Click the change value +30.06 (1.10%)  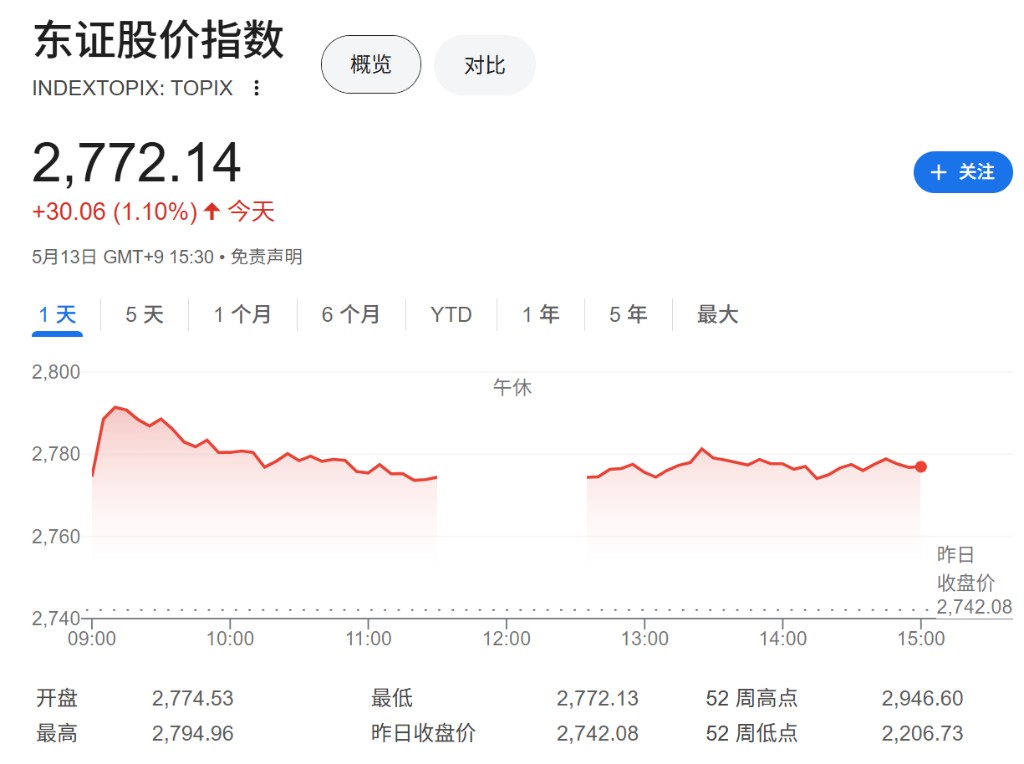click(x=115, y=212)
